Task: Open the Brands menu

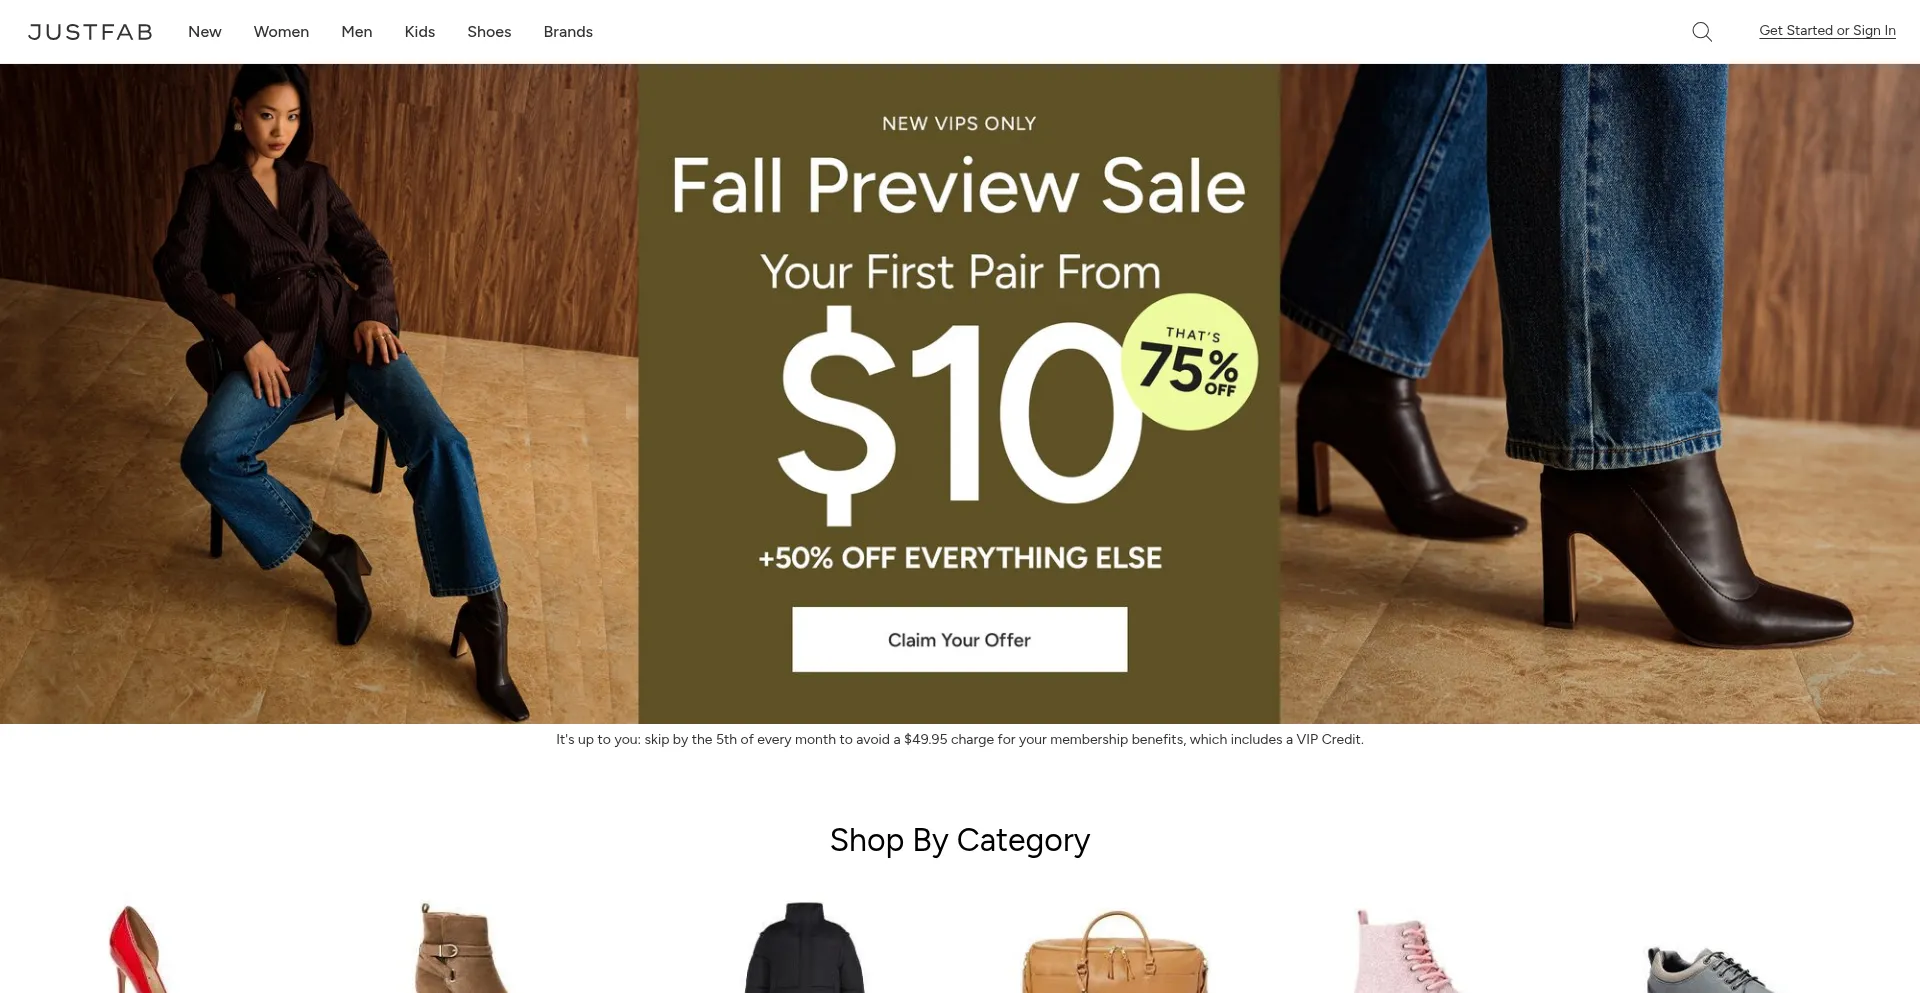Action: click(x=568, y=32)
